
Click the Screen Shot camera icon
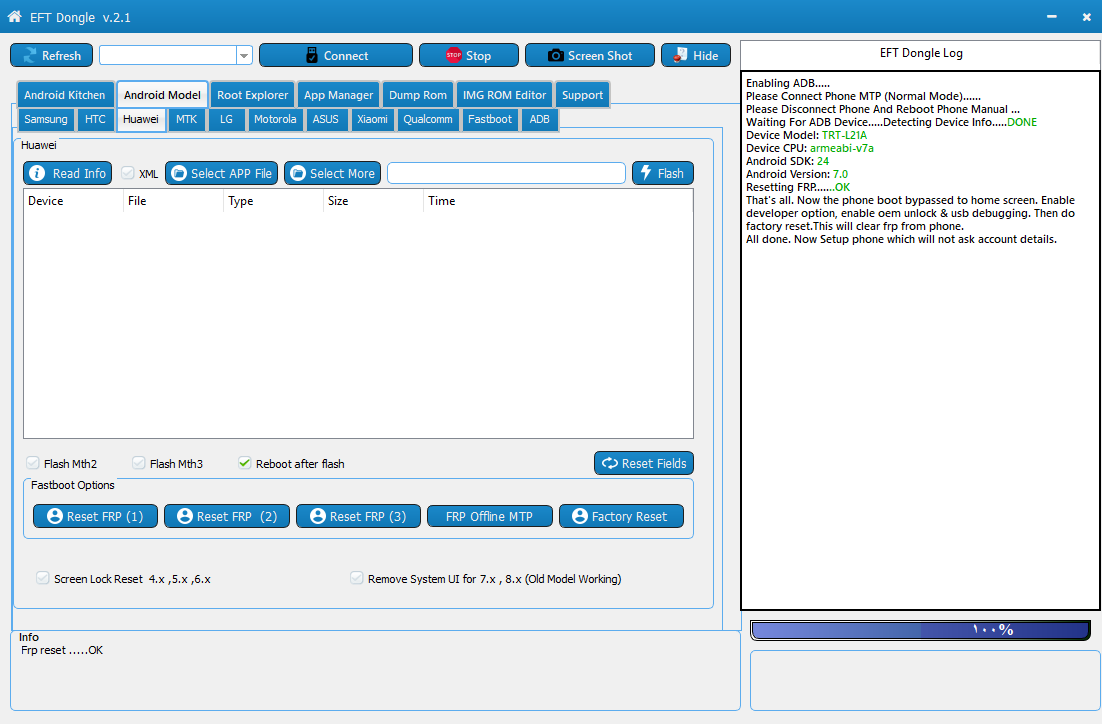555,56
